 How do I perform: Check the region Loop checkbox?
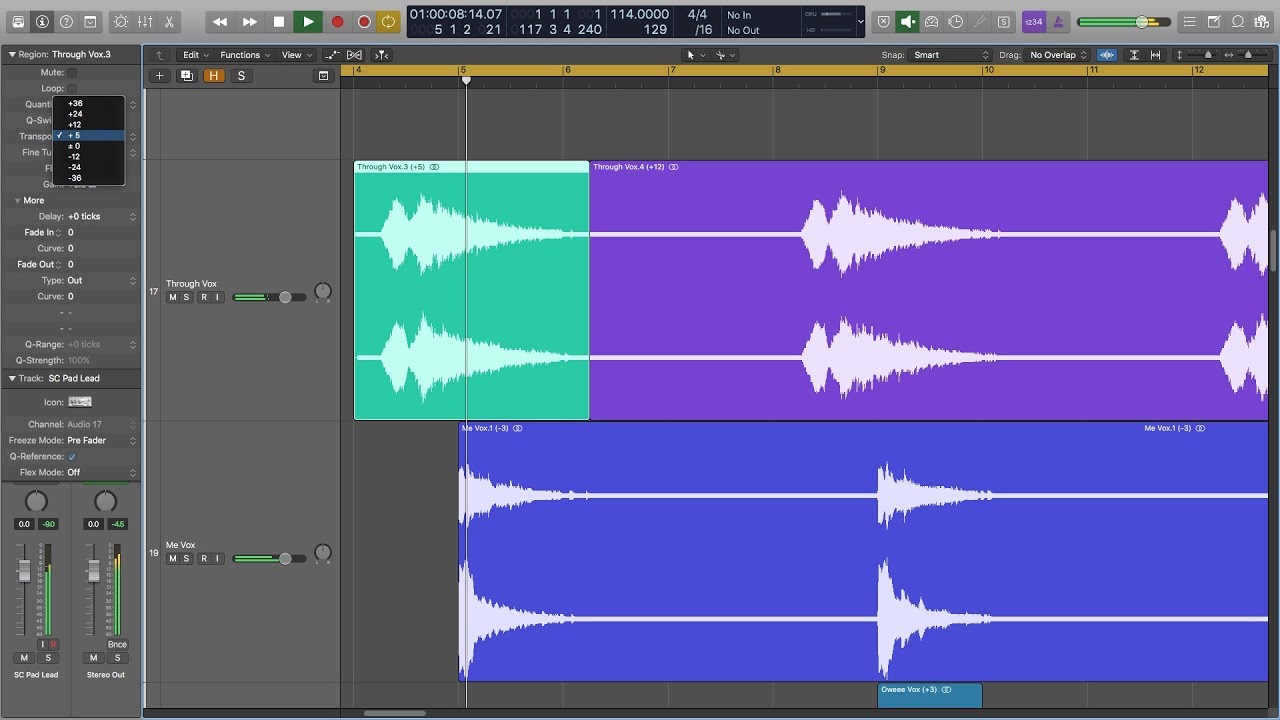(72, 88)
